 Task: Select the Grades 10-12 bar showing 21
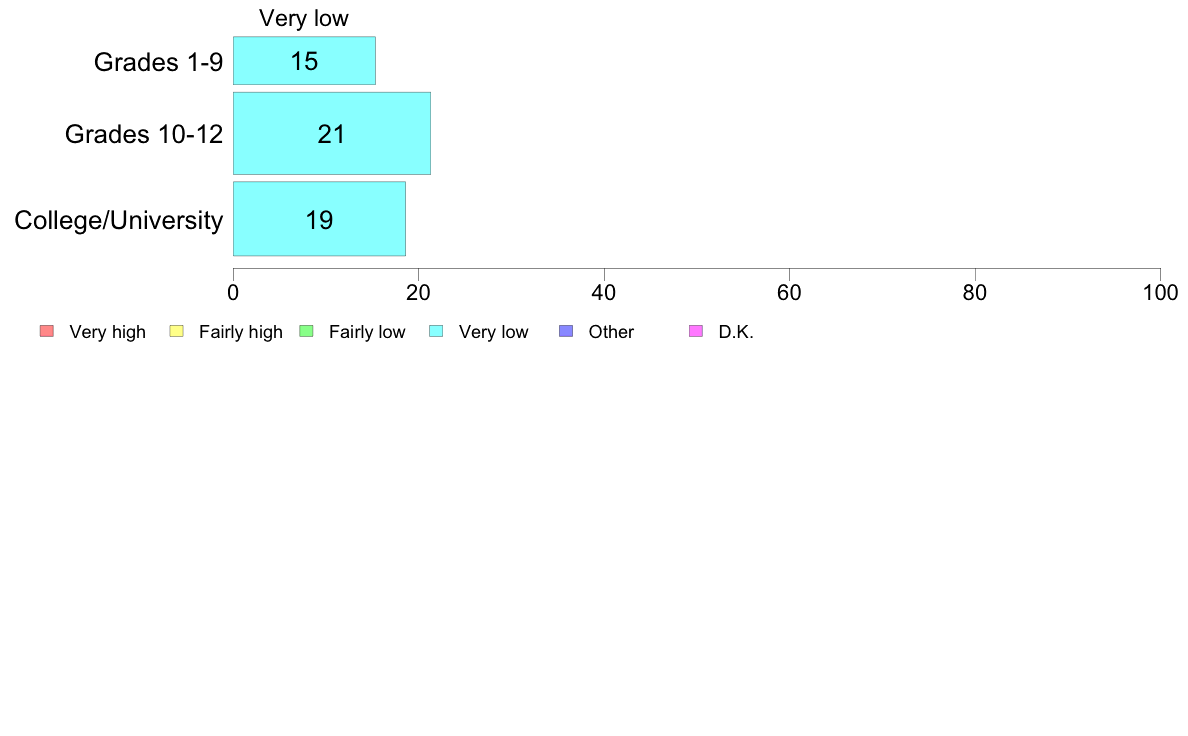[x=332, y=133]
